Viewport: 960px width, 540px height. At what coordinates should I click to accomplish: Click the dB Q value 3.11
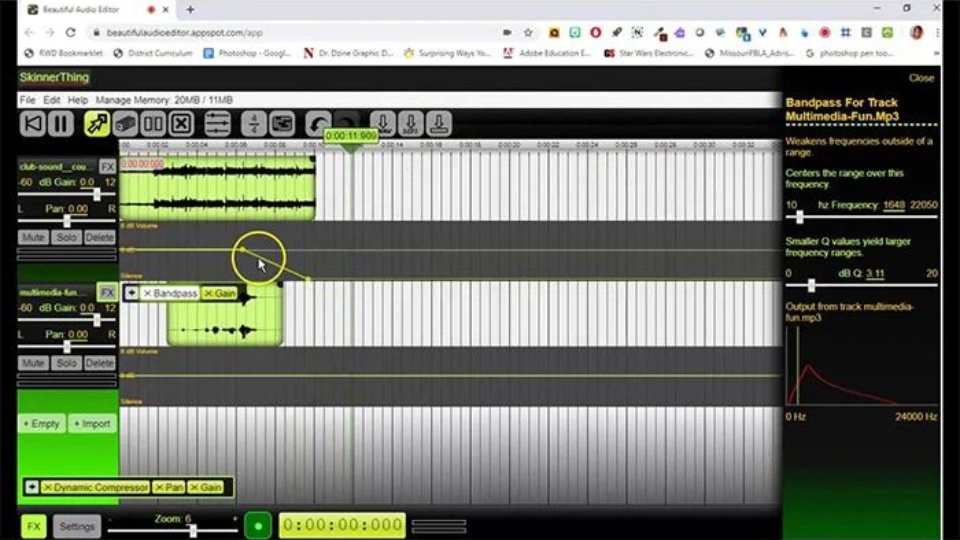[x=875, y=274]
